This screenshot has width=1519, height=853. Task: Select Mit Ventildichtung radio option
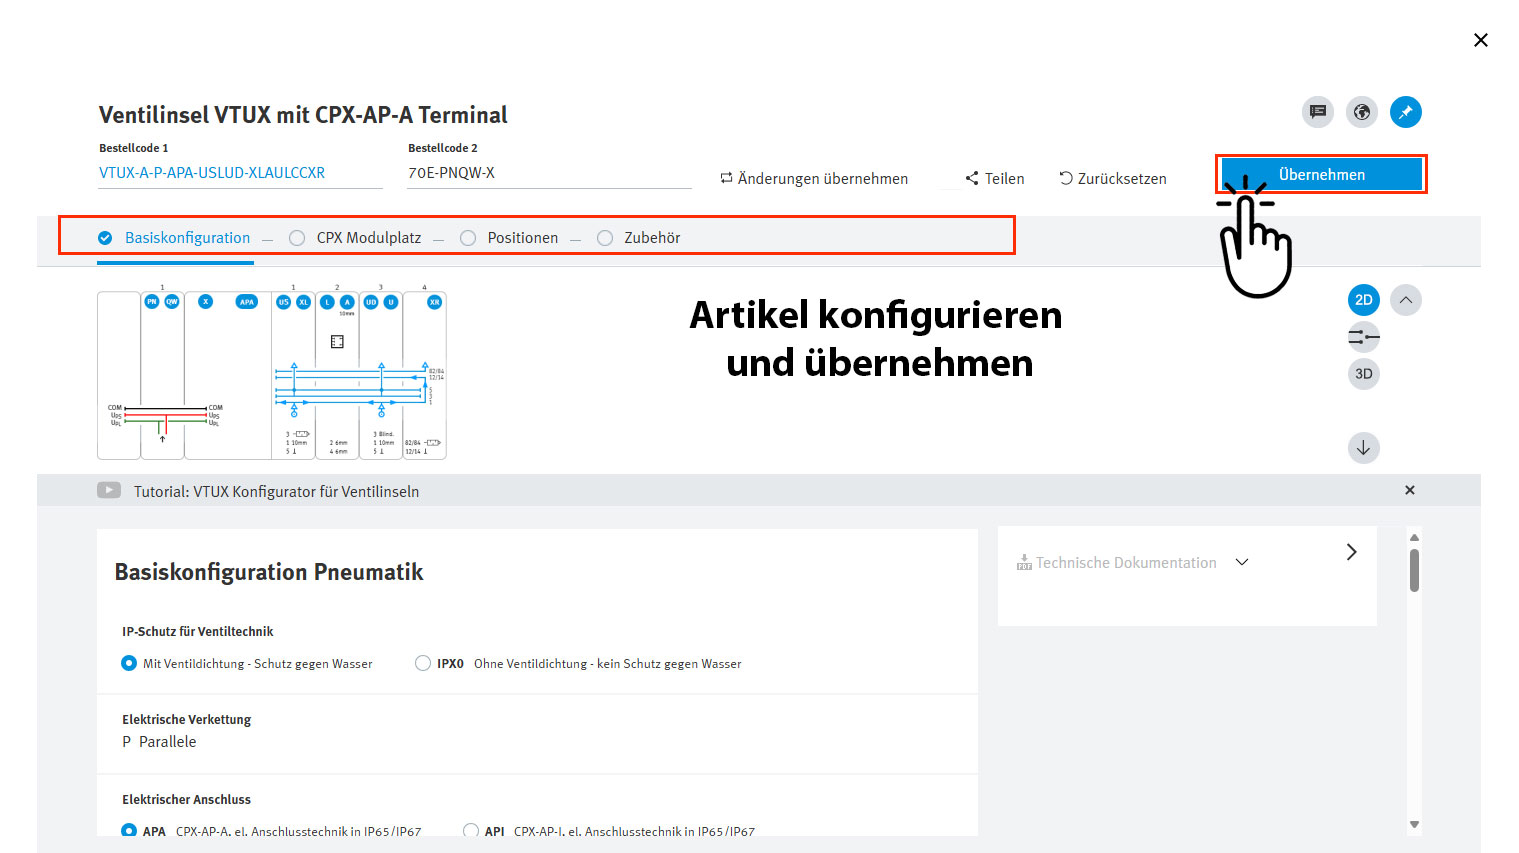tap(129, 663)
